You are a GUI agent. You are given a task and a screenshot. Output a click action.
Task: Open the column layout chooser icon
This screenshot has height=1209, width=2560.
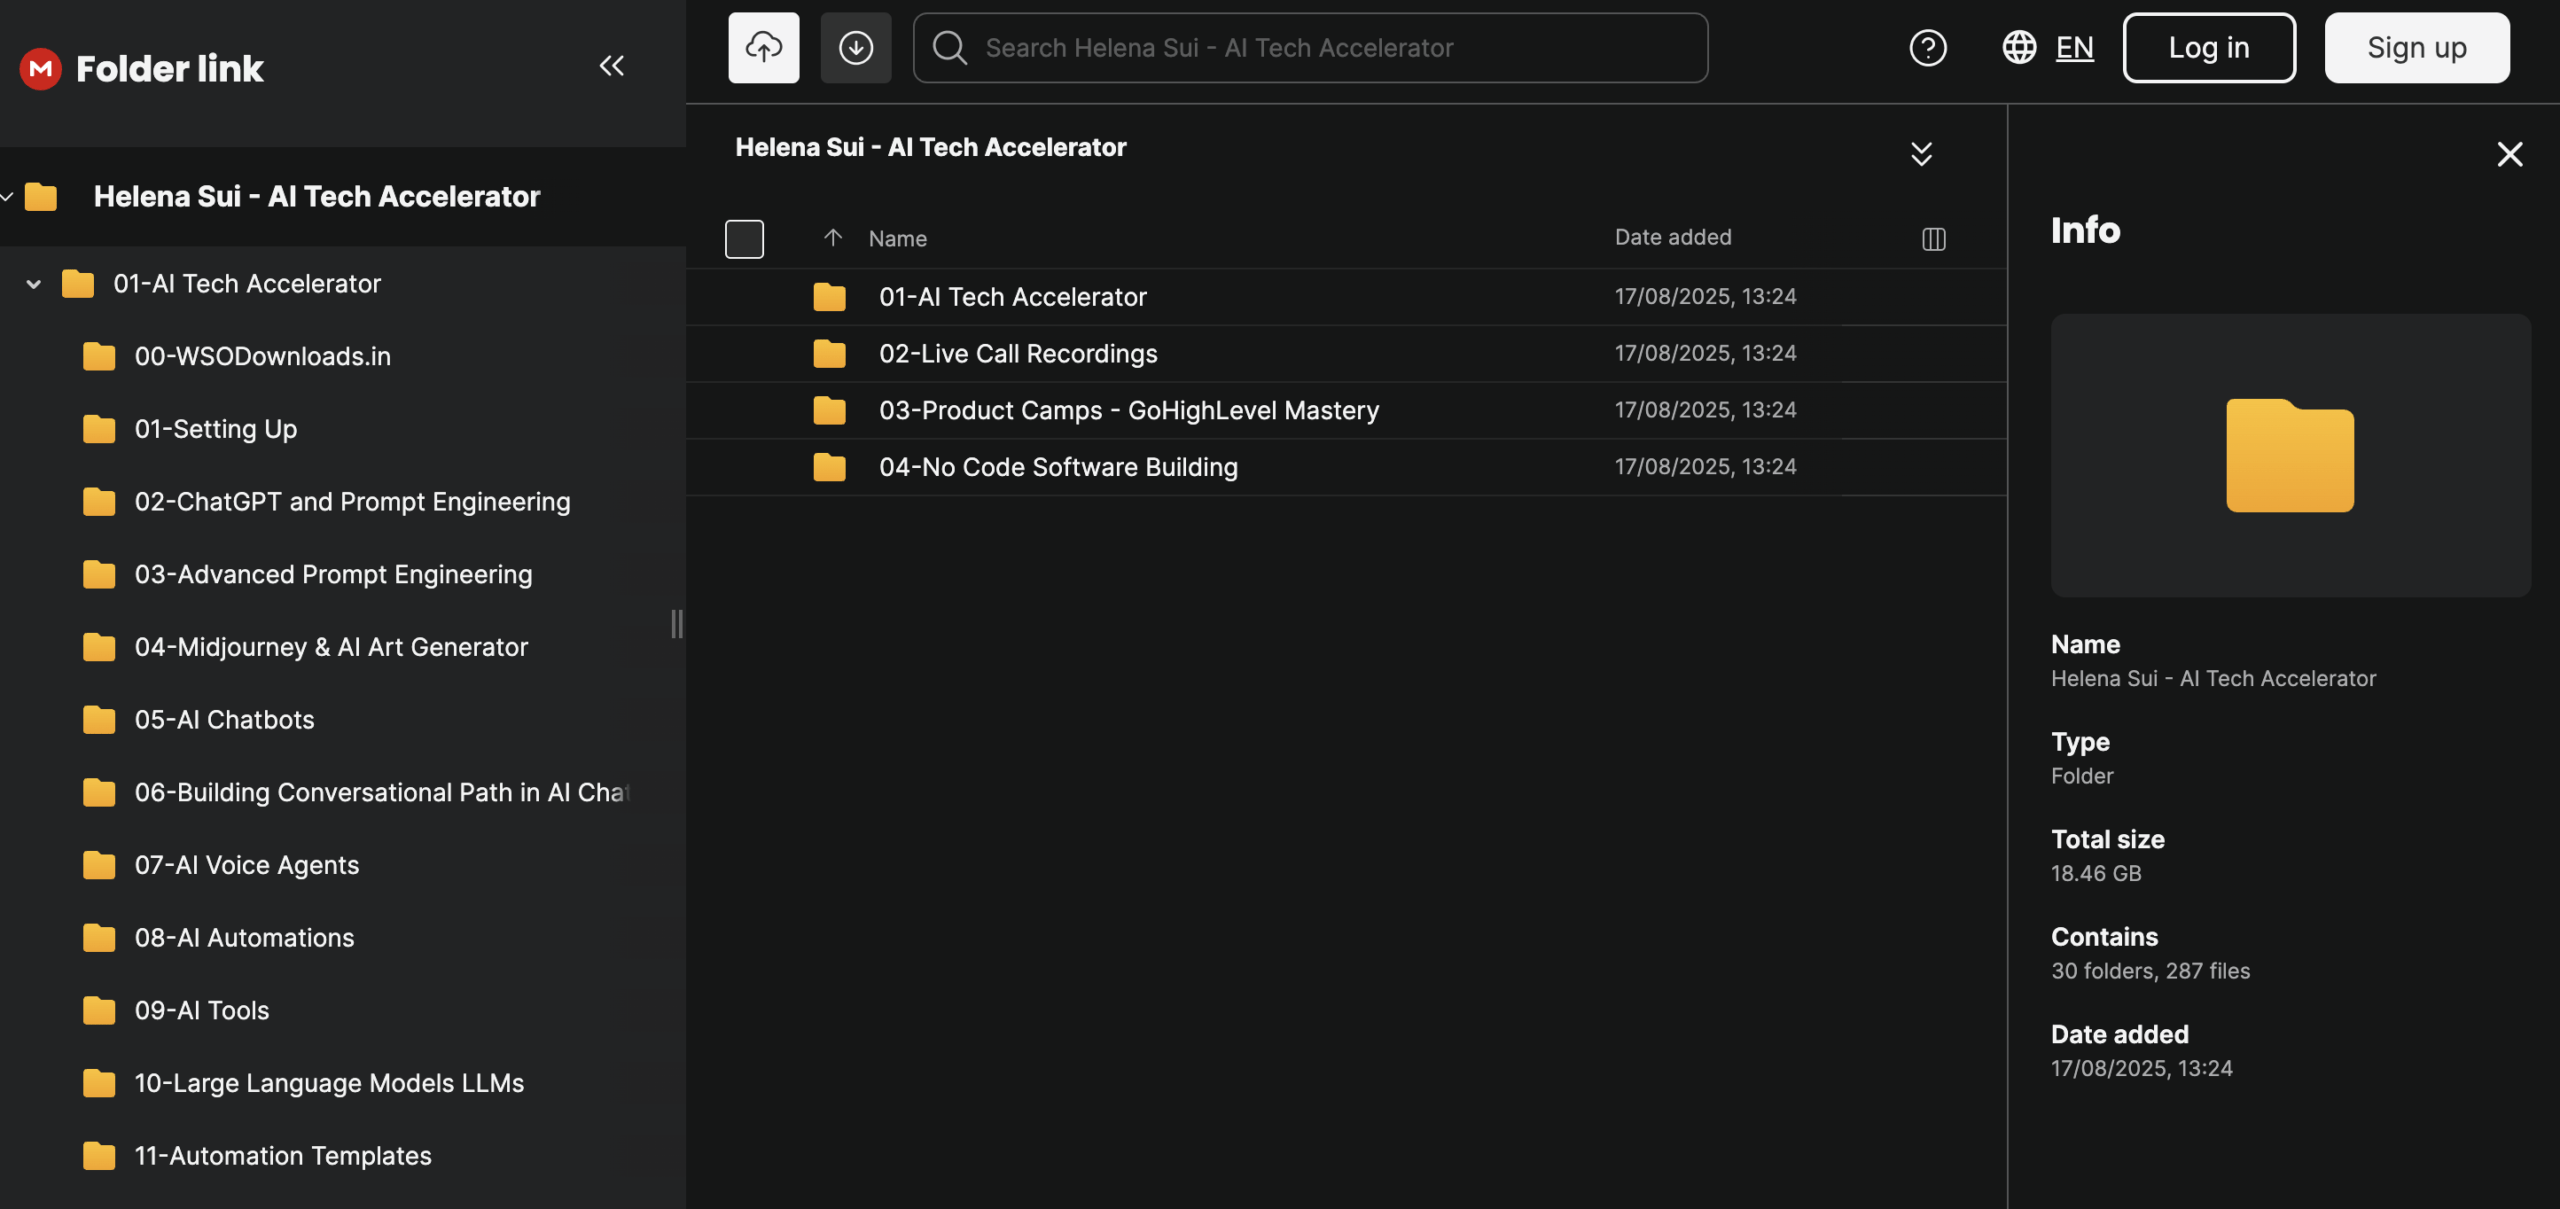(1933, 239)
